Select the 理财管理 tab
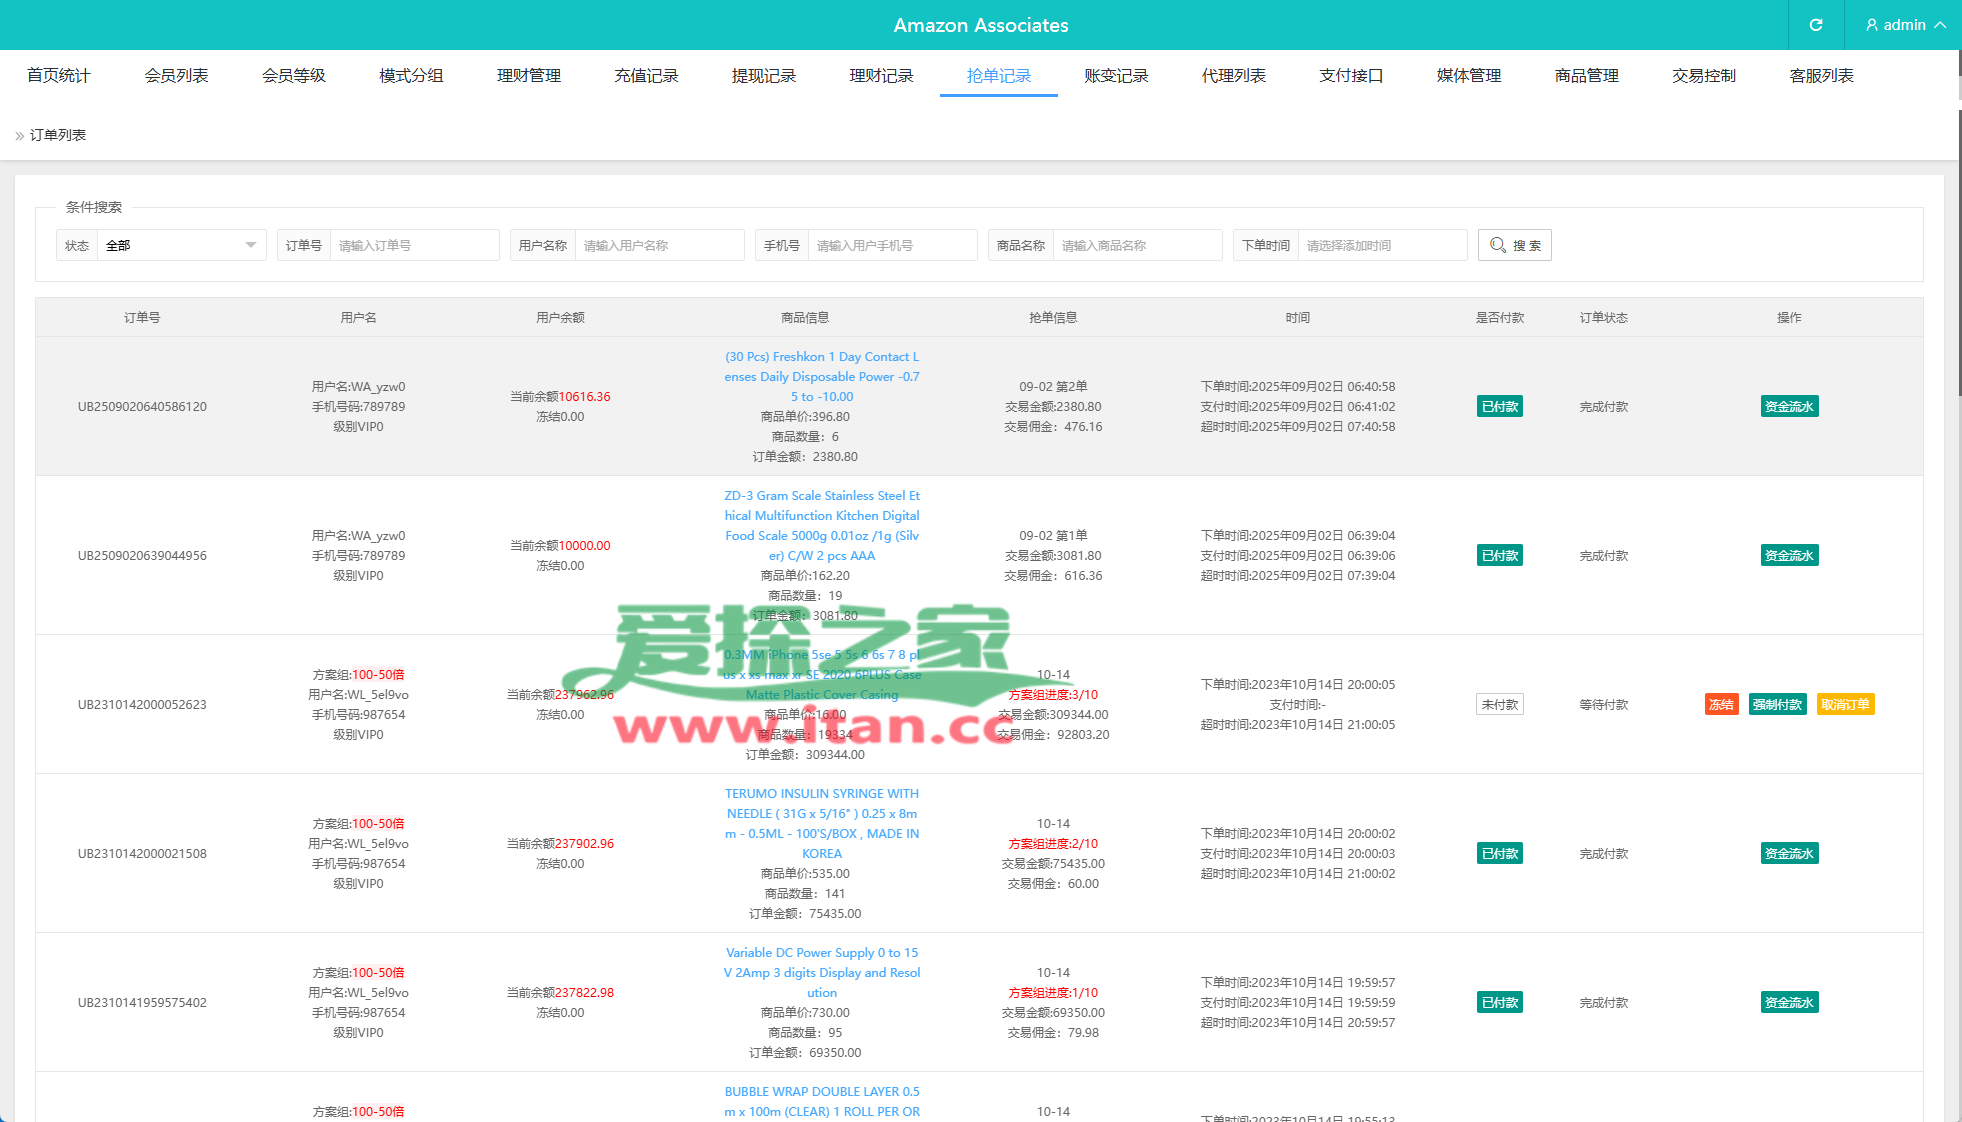1962x1122 pixels. [529, 76]
